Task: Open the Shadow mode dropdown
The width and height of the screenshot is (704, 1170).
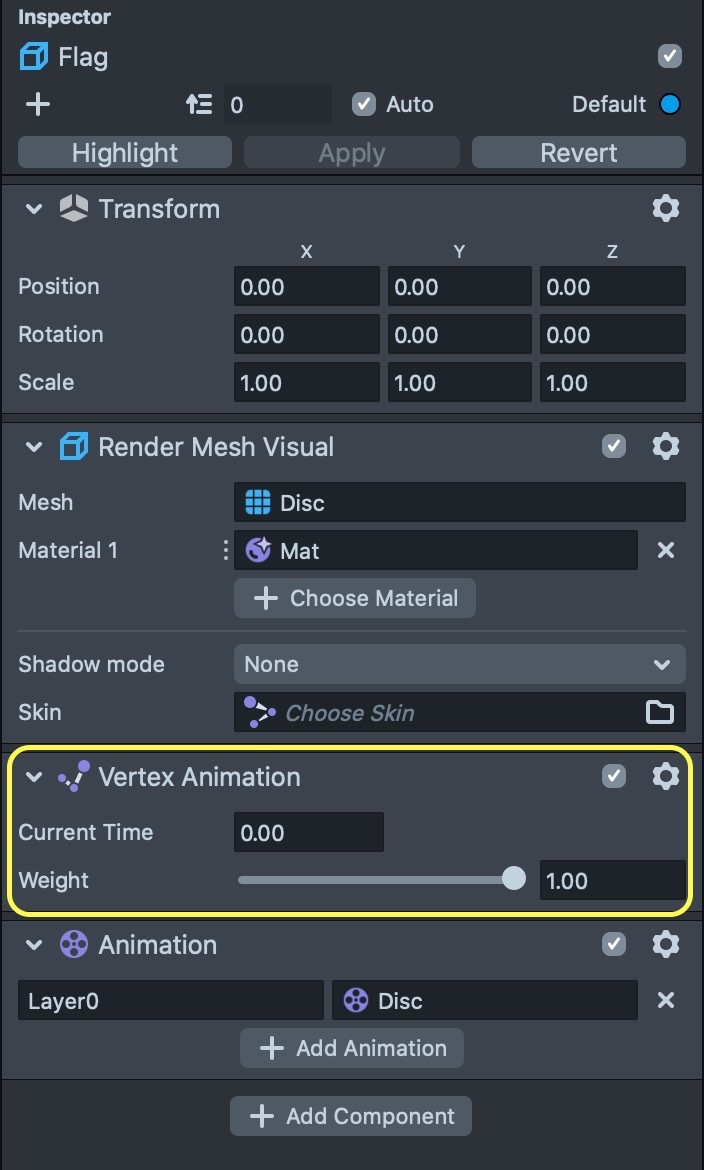Action: (459, 664)
